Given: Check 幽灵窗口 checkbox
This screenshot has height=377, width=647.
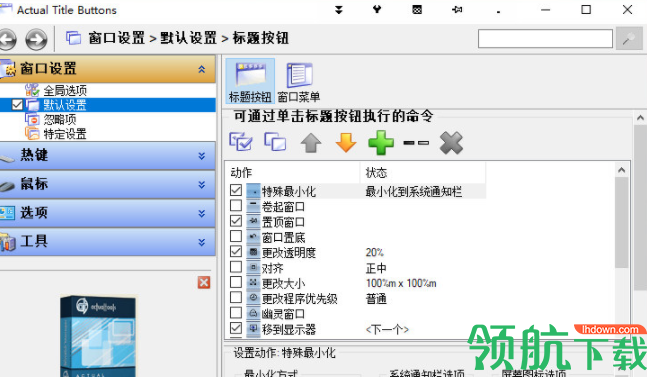Looking at the screenshot, I should 236,313.
